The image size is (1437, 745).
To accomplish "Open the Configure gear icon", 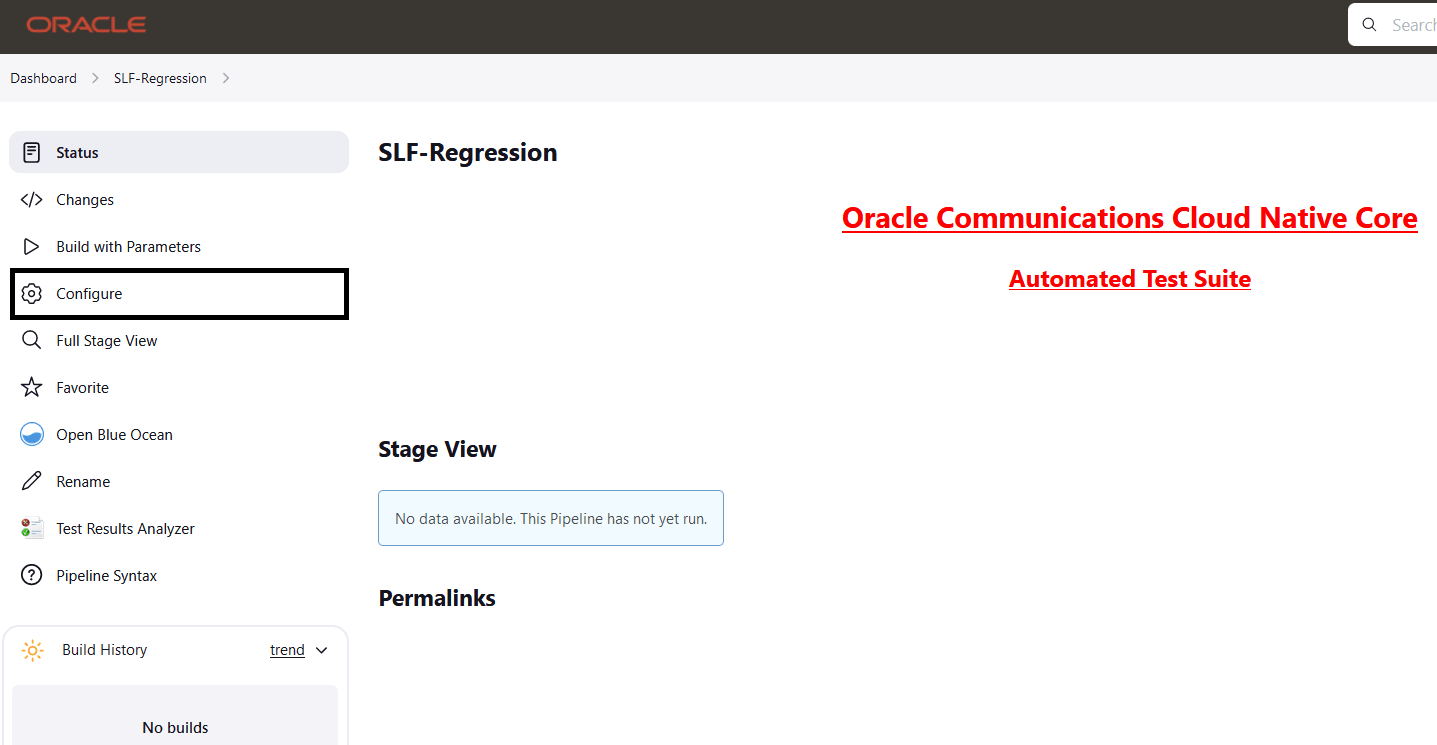I will pyautogui.click(x=31, y=293).
